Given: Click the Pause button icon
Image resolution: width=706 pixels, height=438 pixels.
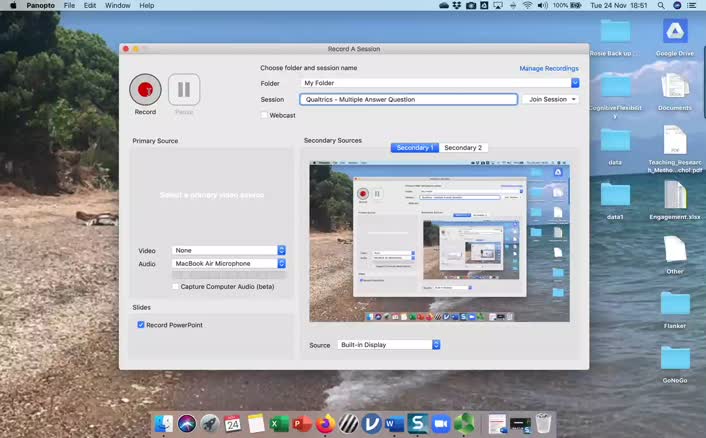Looking at the screenshot, I should tap(184, 89).
